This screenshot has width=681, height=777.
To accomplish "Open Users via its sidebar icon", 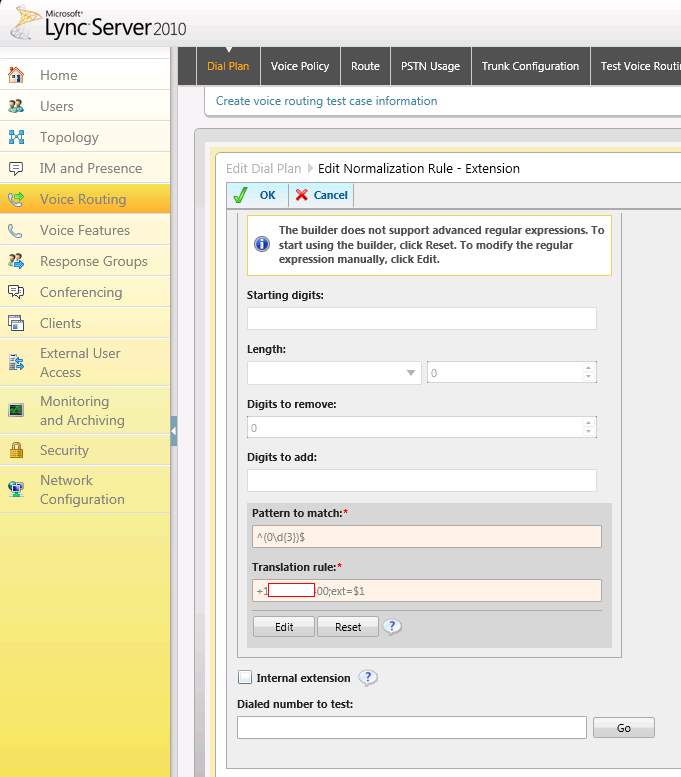I will (16, 106).
